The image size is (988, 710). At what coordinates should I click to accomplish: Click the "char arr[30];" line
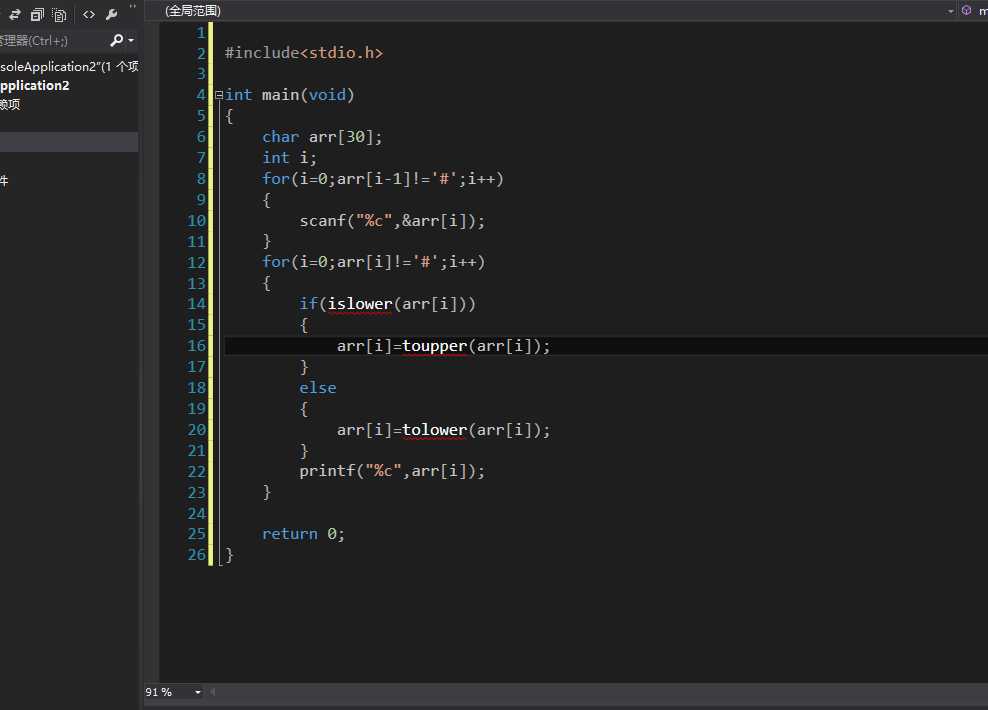(322, 137)
